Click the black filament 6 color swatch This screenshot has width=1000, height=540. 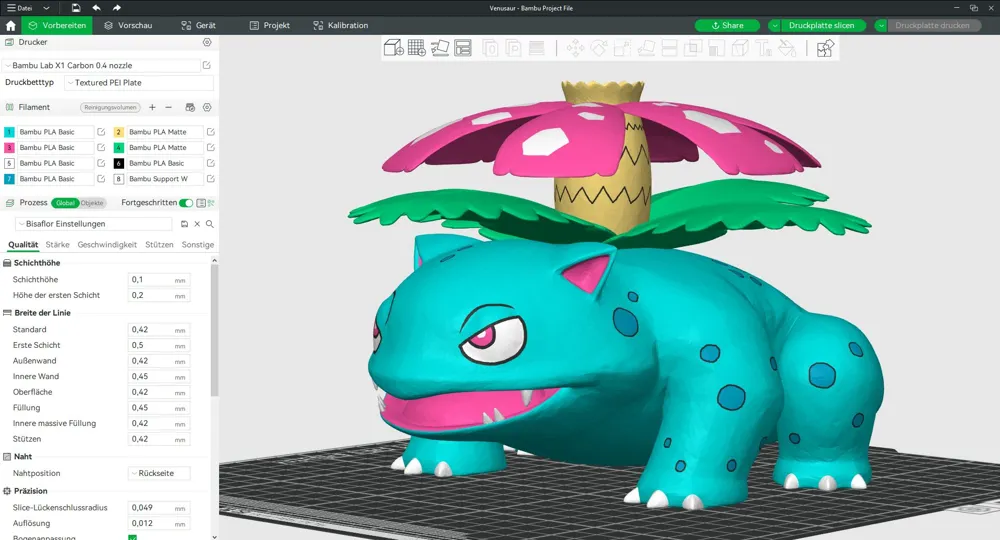119,163
